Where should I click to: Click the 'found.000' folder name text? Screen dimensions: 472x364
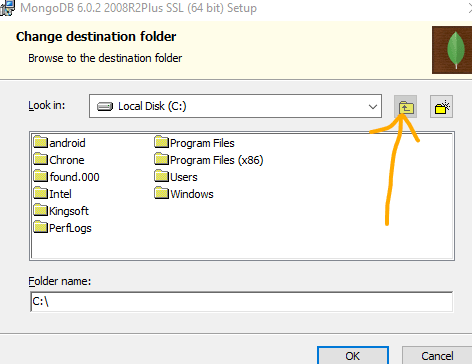(74, 177)
